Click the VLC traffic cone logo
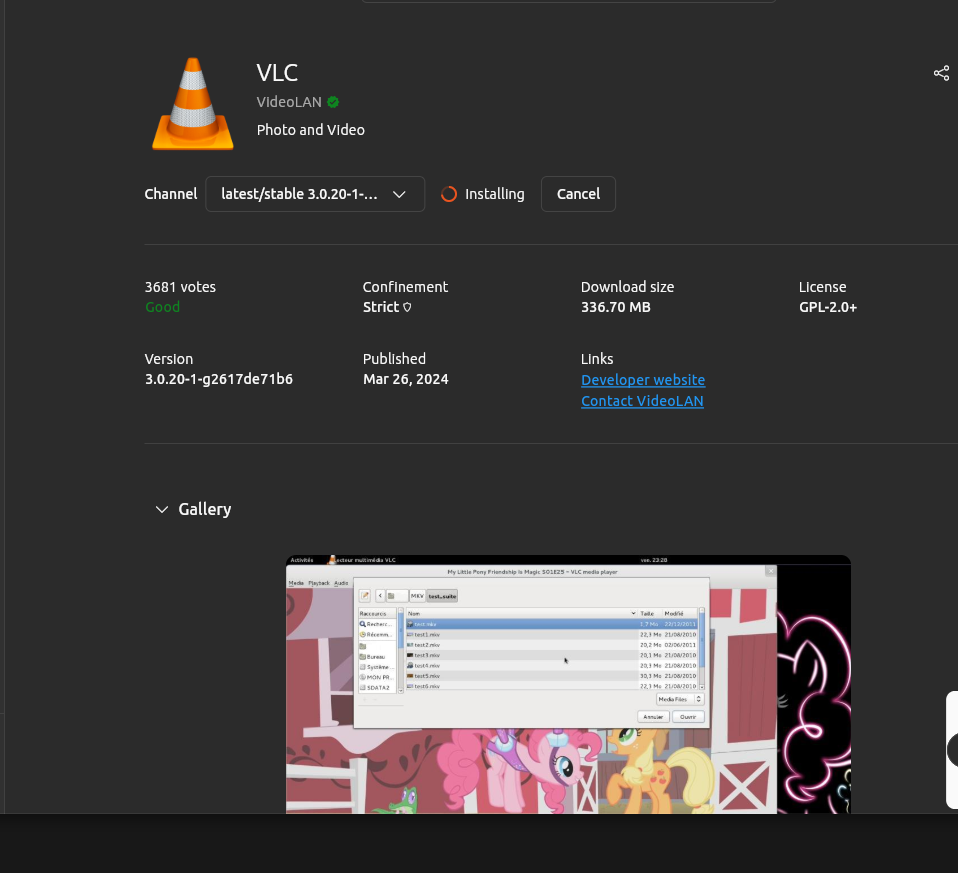The image size is (958, 873). point(192,103)
